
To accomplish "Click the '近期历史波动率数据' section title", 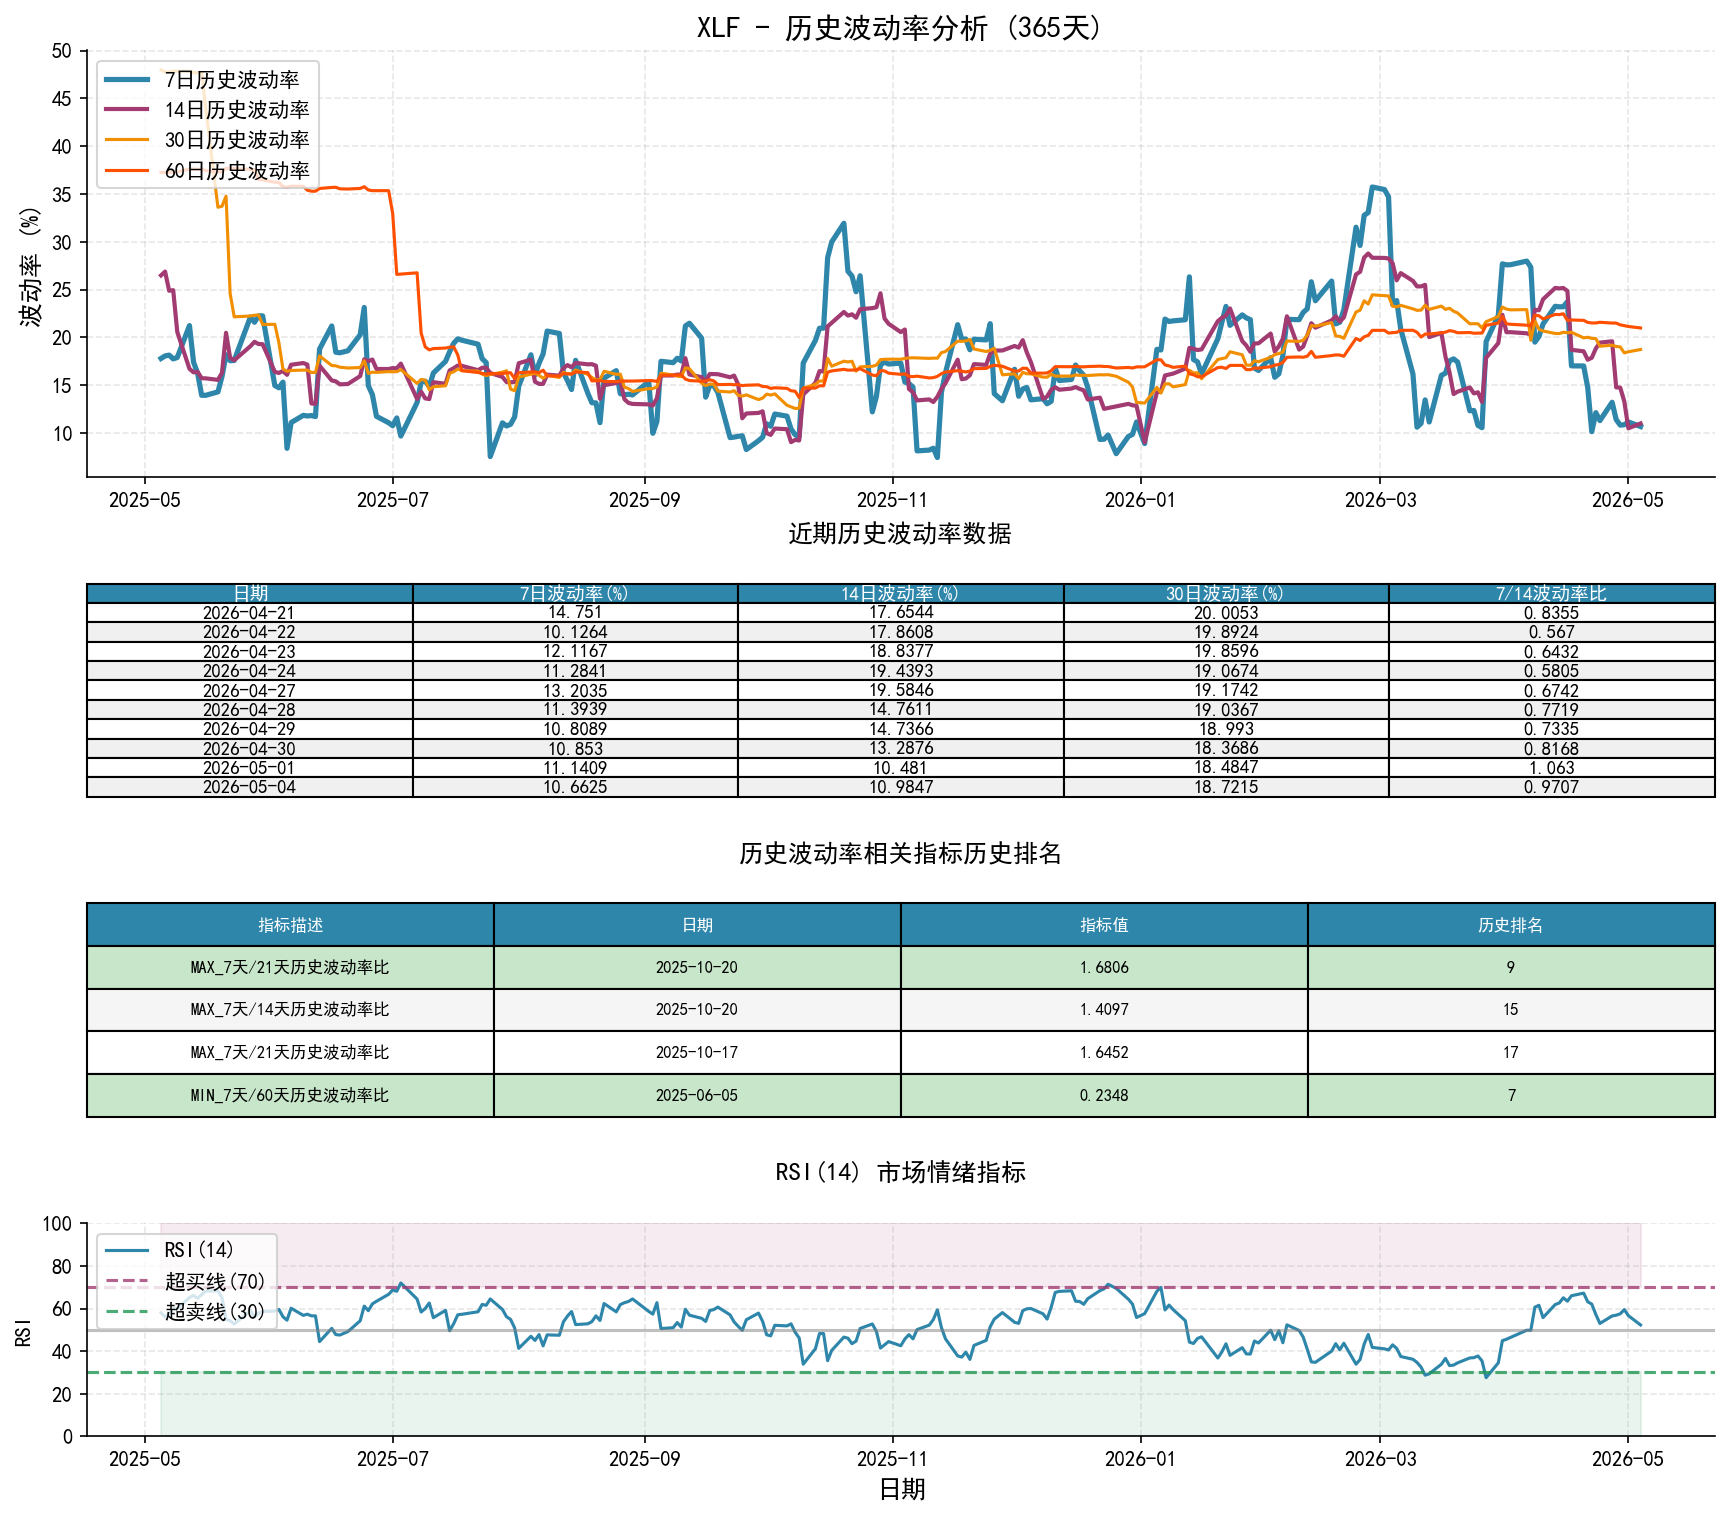I will [x=900, y=533].
